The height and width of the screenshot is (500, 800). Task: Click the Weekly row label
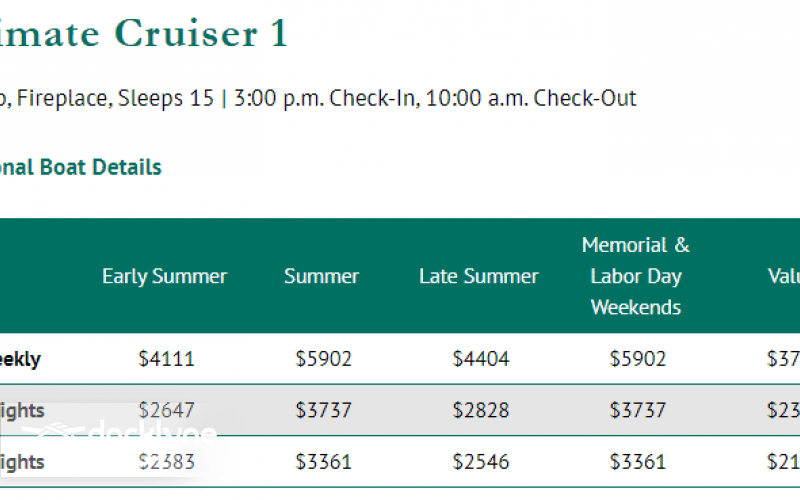pos(20,359)
